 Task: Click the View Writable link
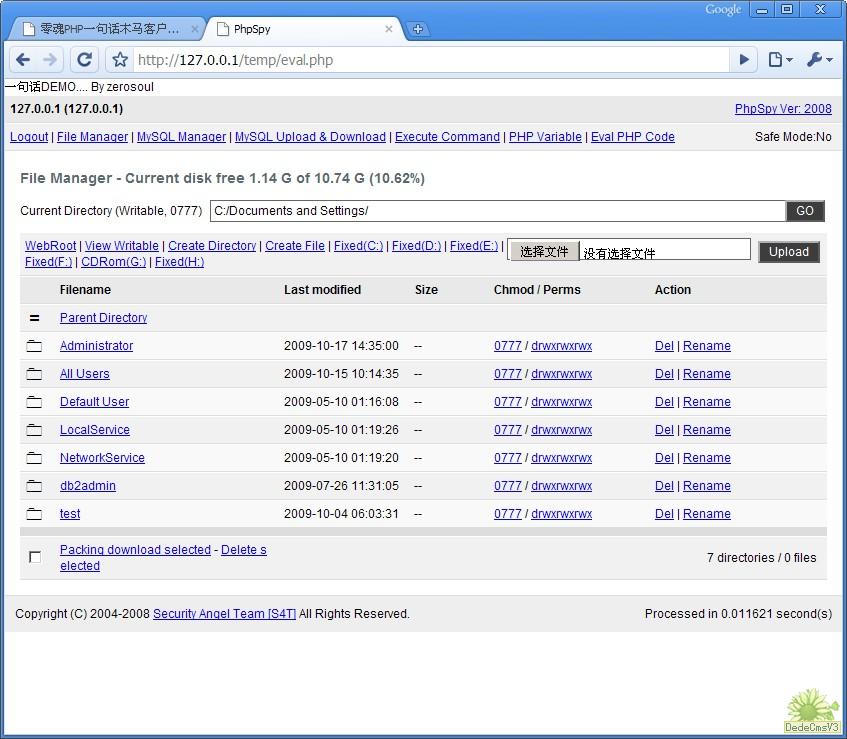click(122, 246)
